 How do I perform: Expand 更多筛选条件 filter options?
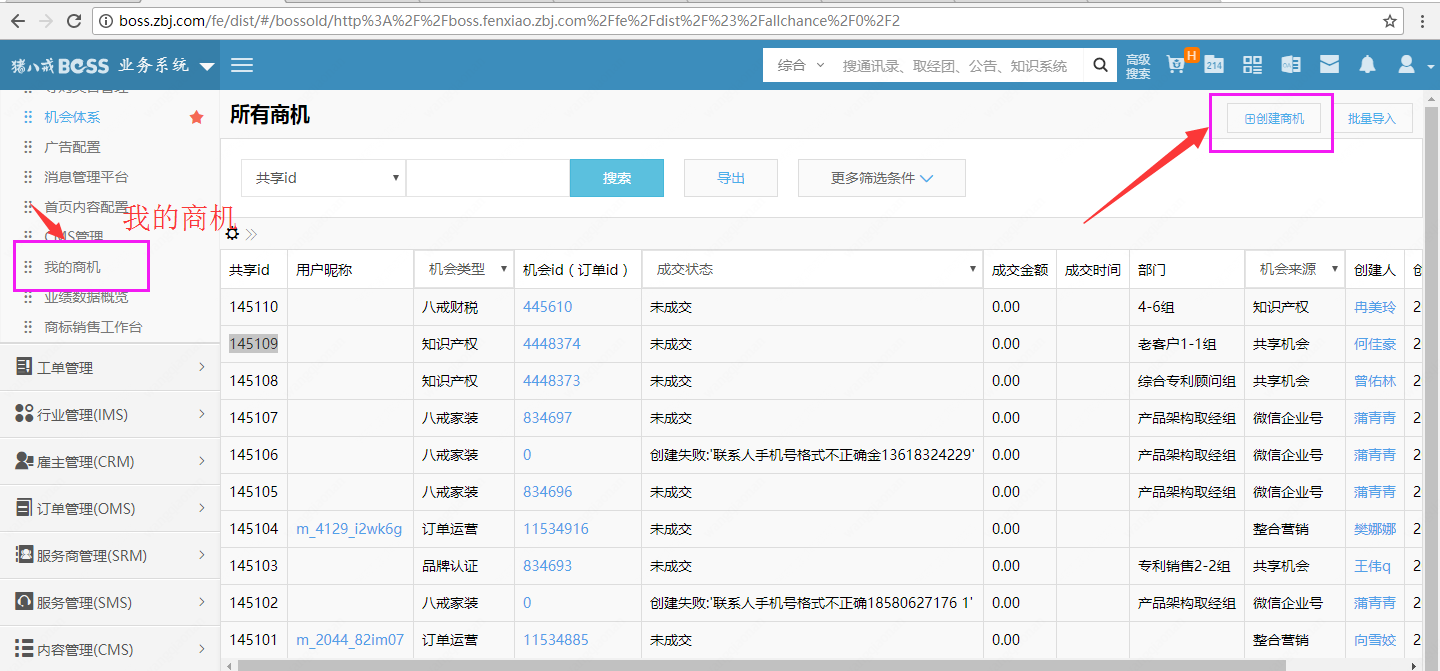coord(881,178)
